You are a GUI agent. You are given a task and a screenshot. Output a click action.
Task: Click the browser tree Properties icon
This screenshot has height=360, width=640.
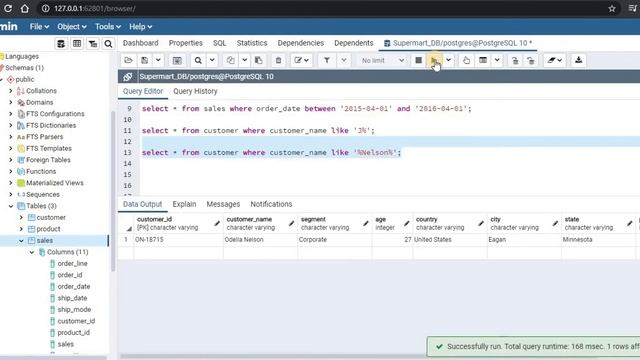(x=61, y=43)
